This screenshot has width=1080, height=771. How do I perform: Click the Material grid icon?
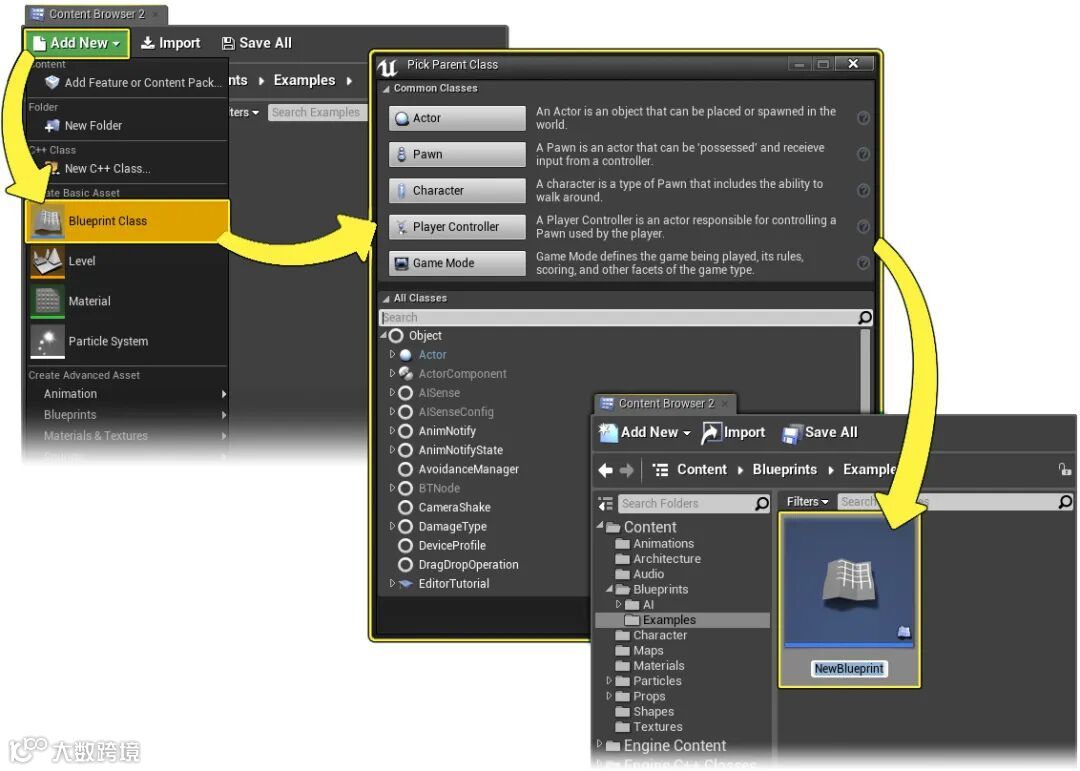(x=48, y=301)
